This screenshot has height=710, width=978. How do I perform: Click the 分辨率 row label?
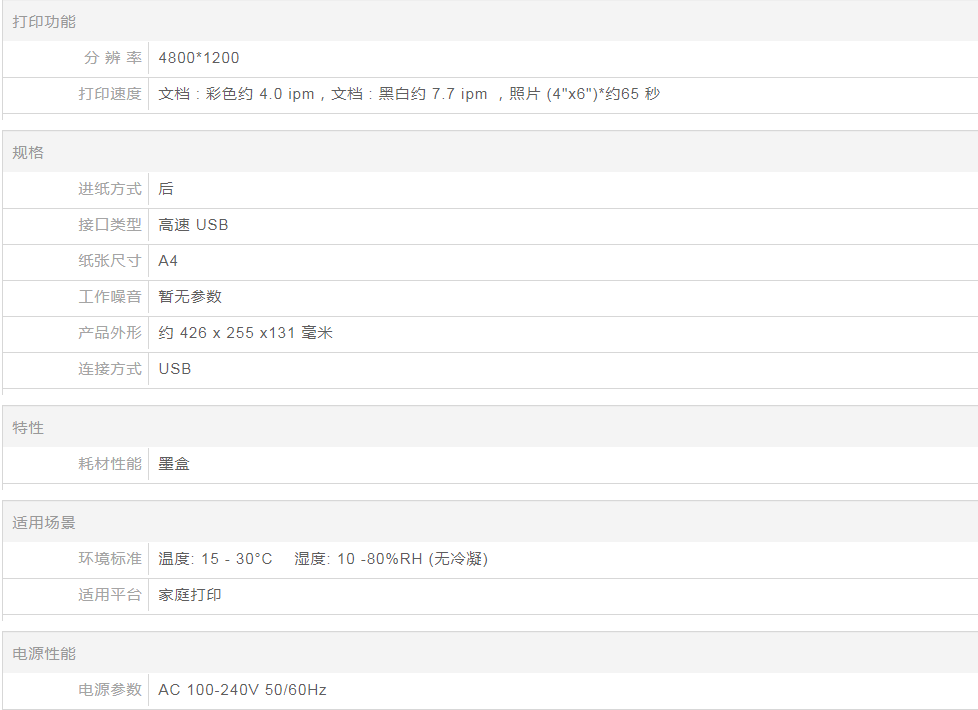112,58
